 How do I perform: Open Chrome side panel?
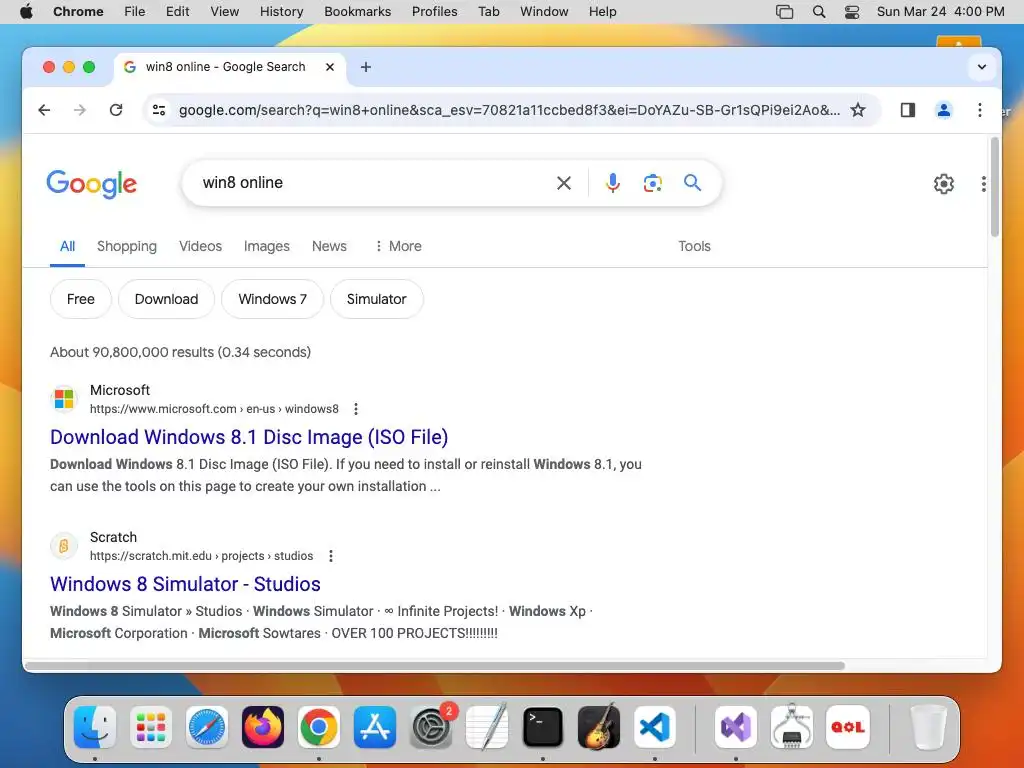tap(908, 110)
